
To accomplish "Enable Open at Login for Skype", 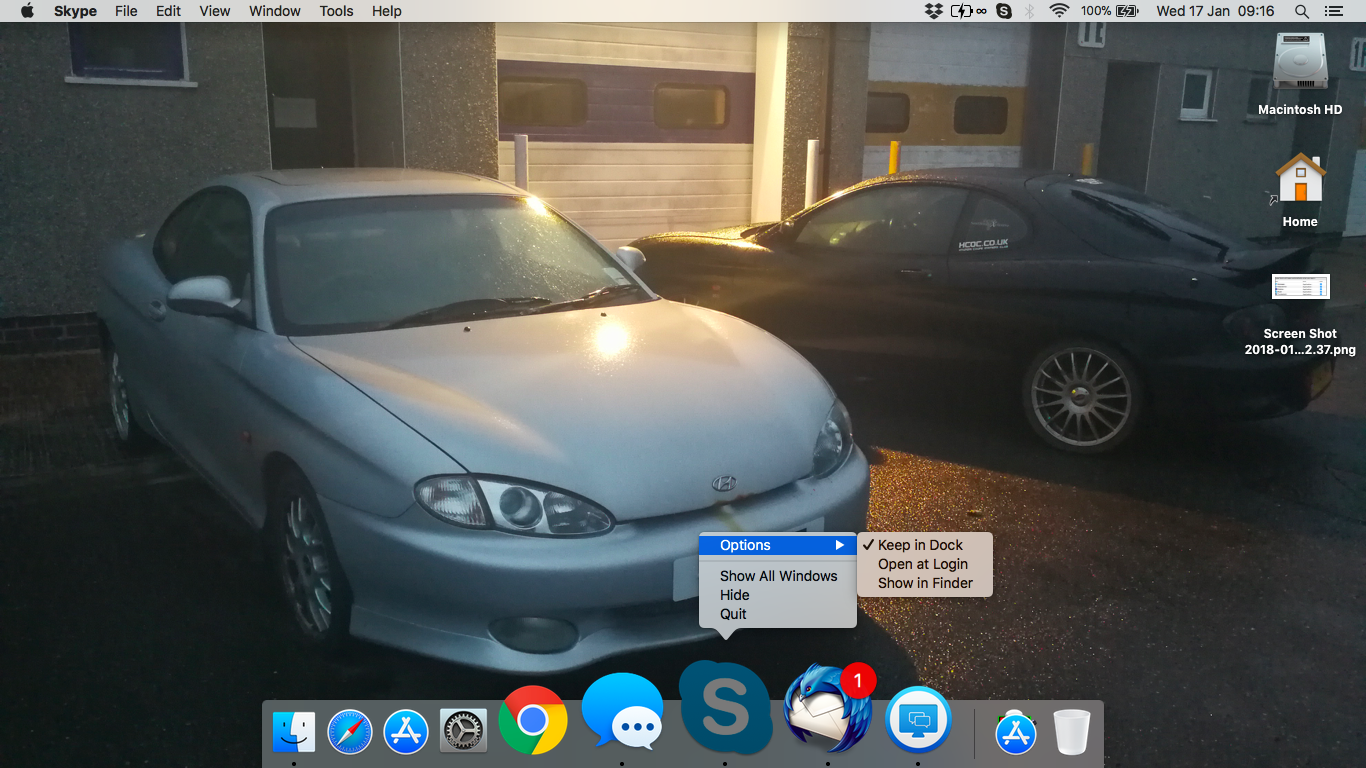I will coord(922,564).
